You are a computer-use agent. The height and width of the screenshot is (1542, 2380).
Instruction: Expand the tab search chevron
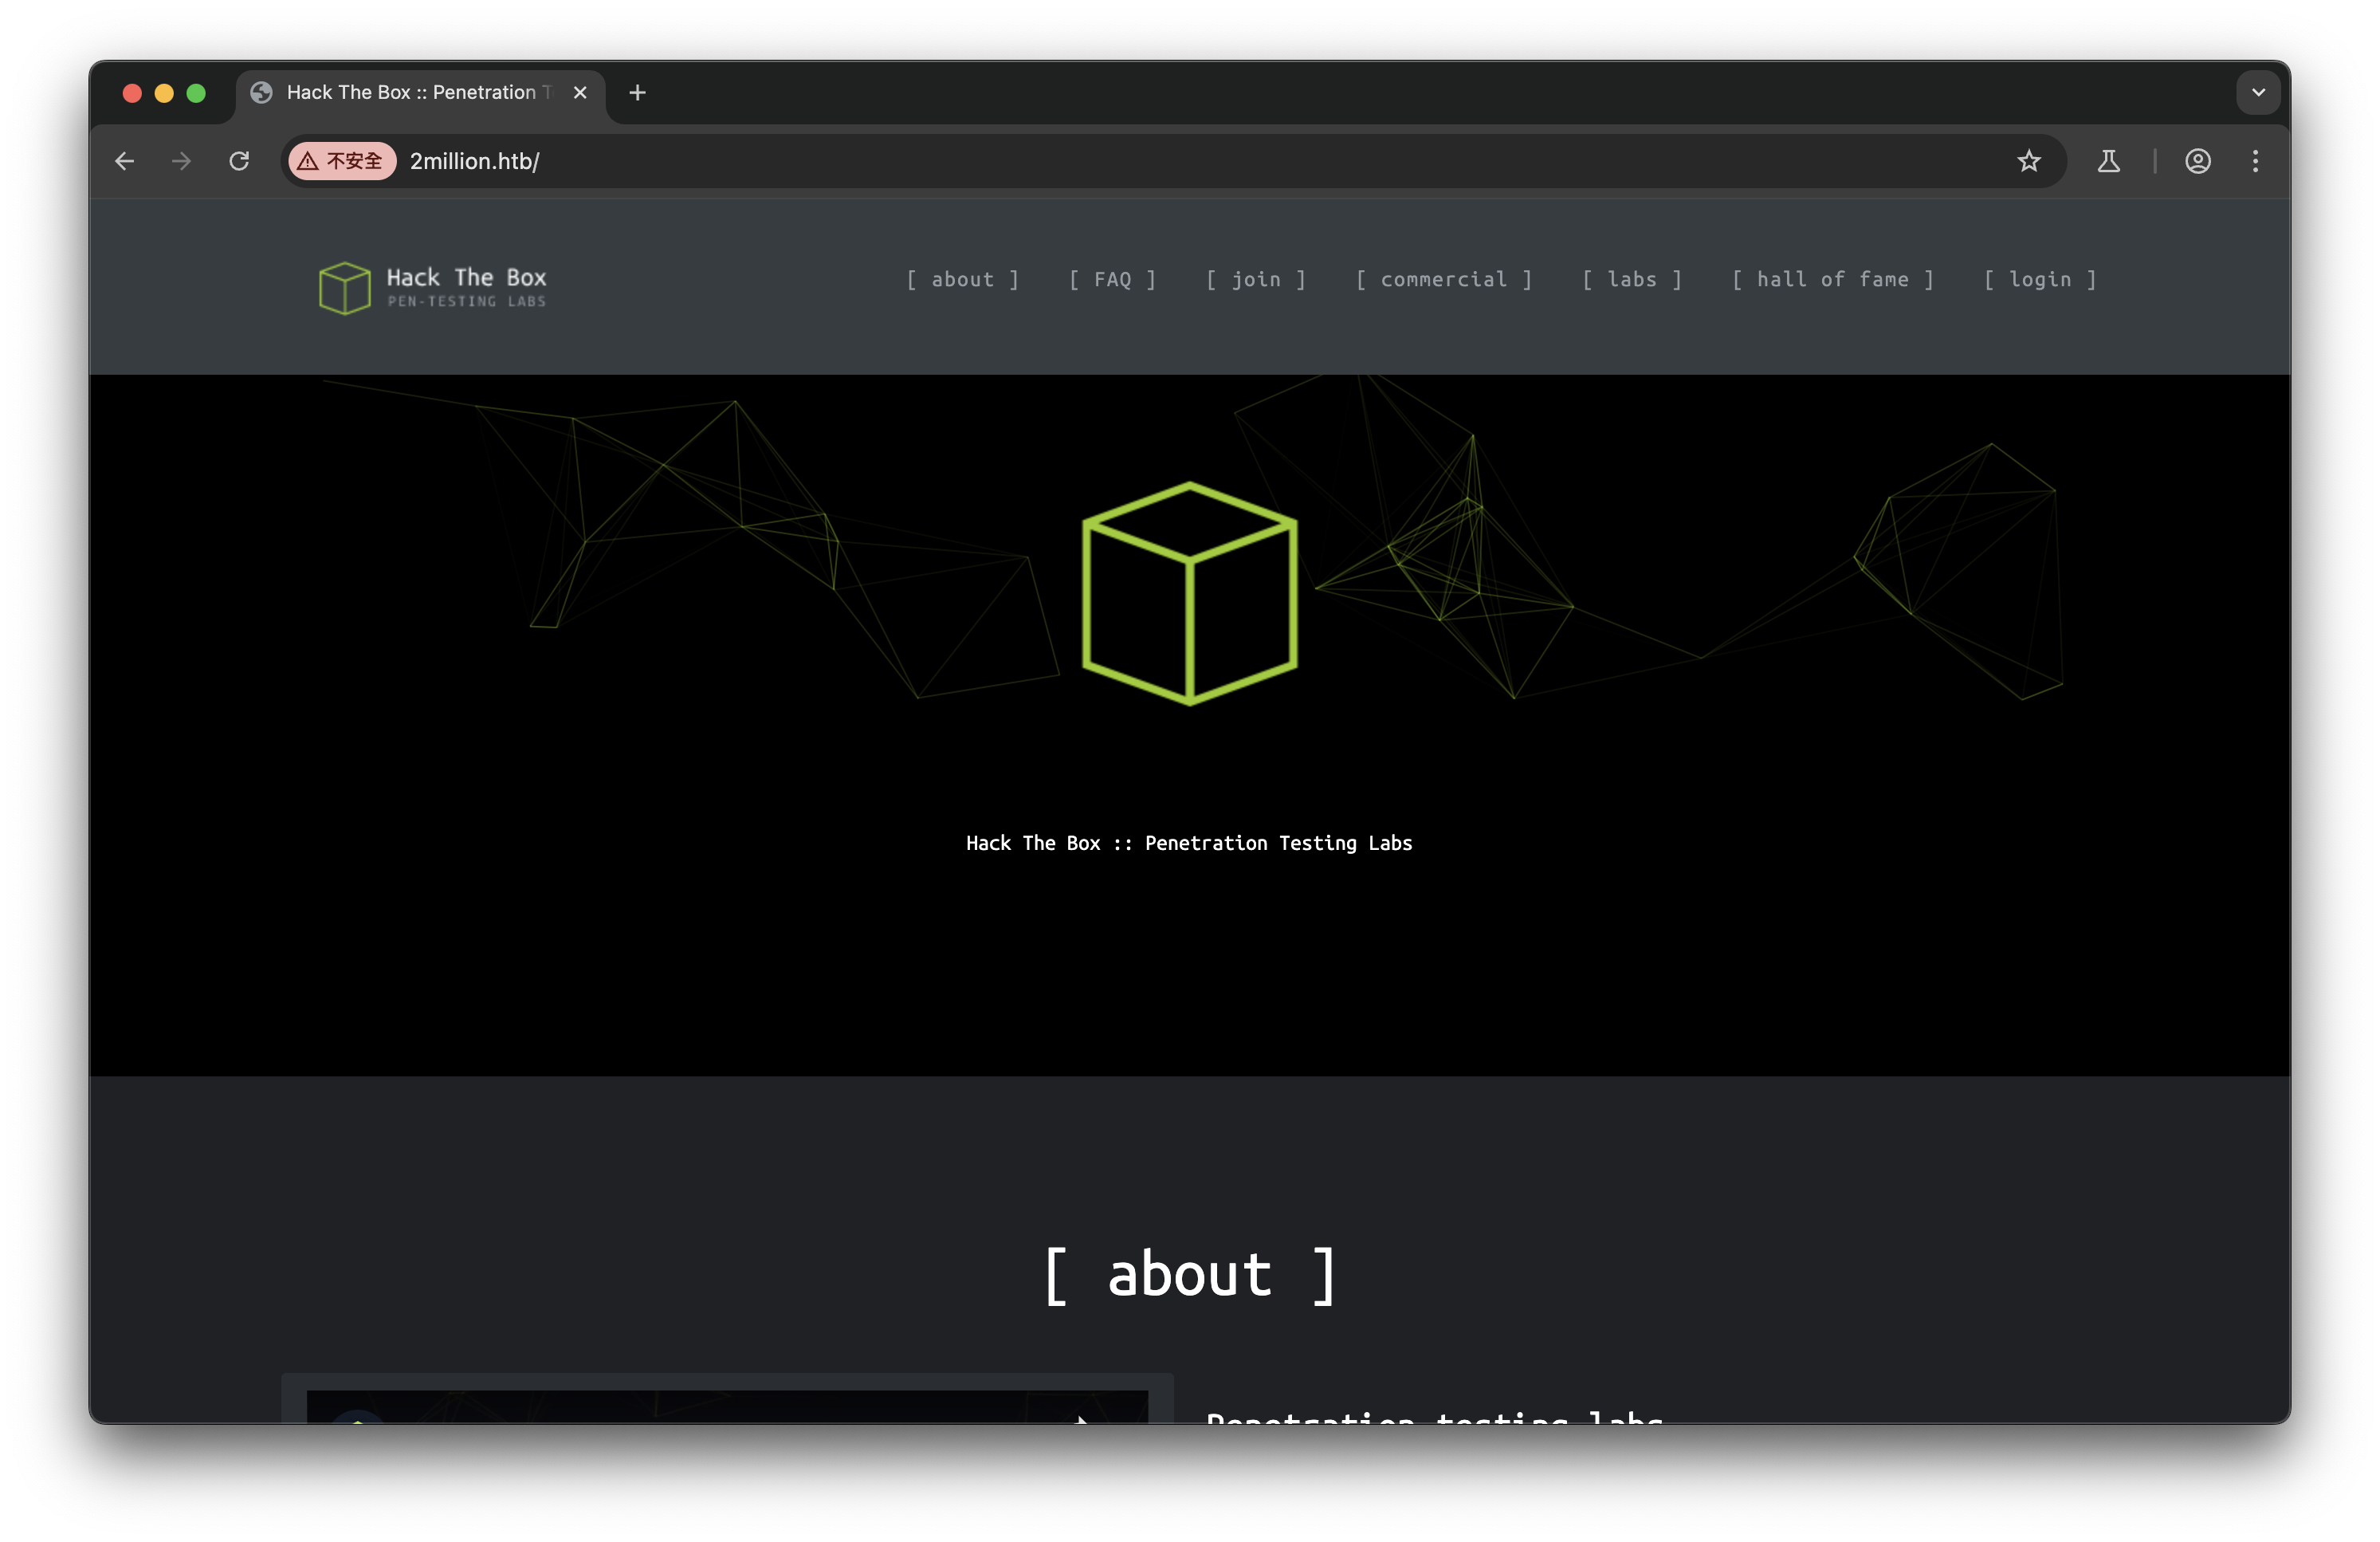[x=2258, y=92]
